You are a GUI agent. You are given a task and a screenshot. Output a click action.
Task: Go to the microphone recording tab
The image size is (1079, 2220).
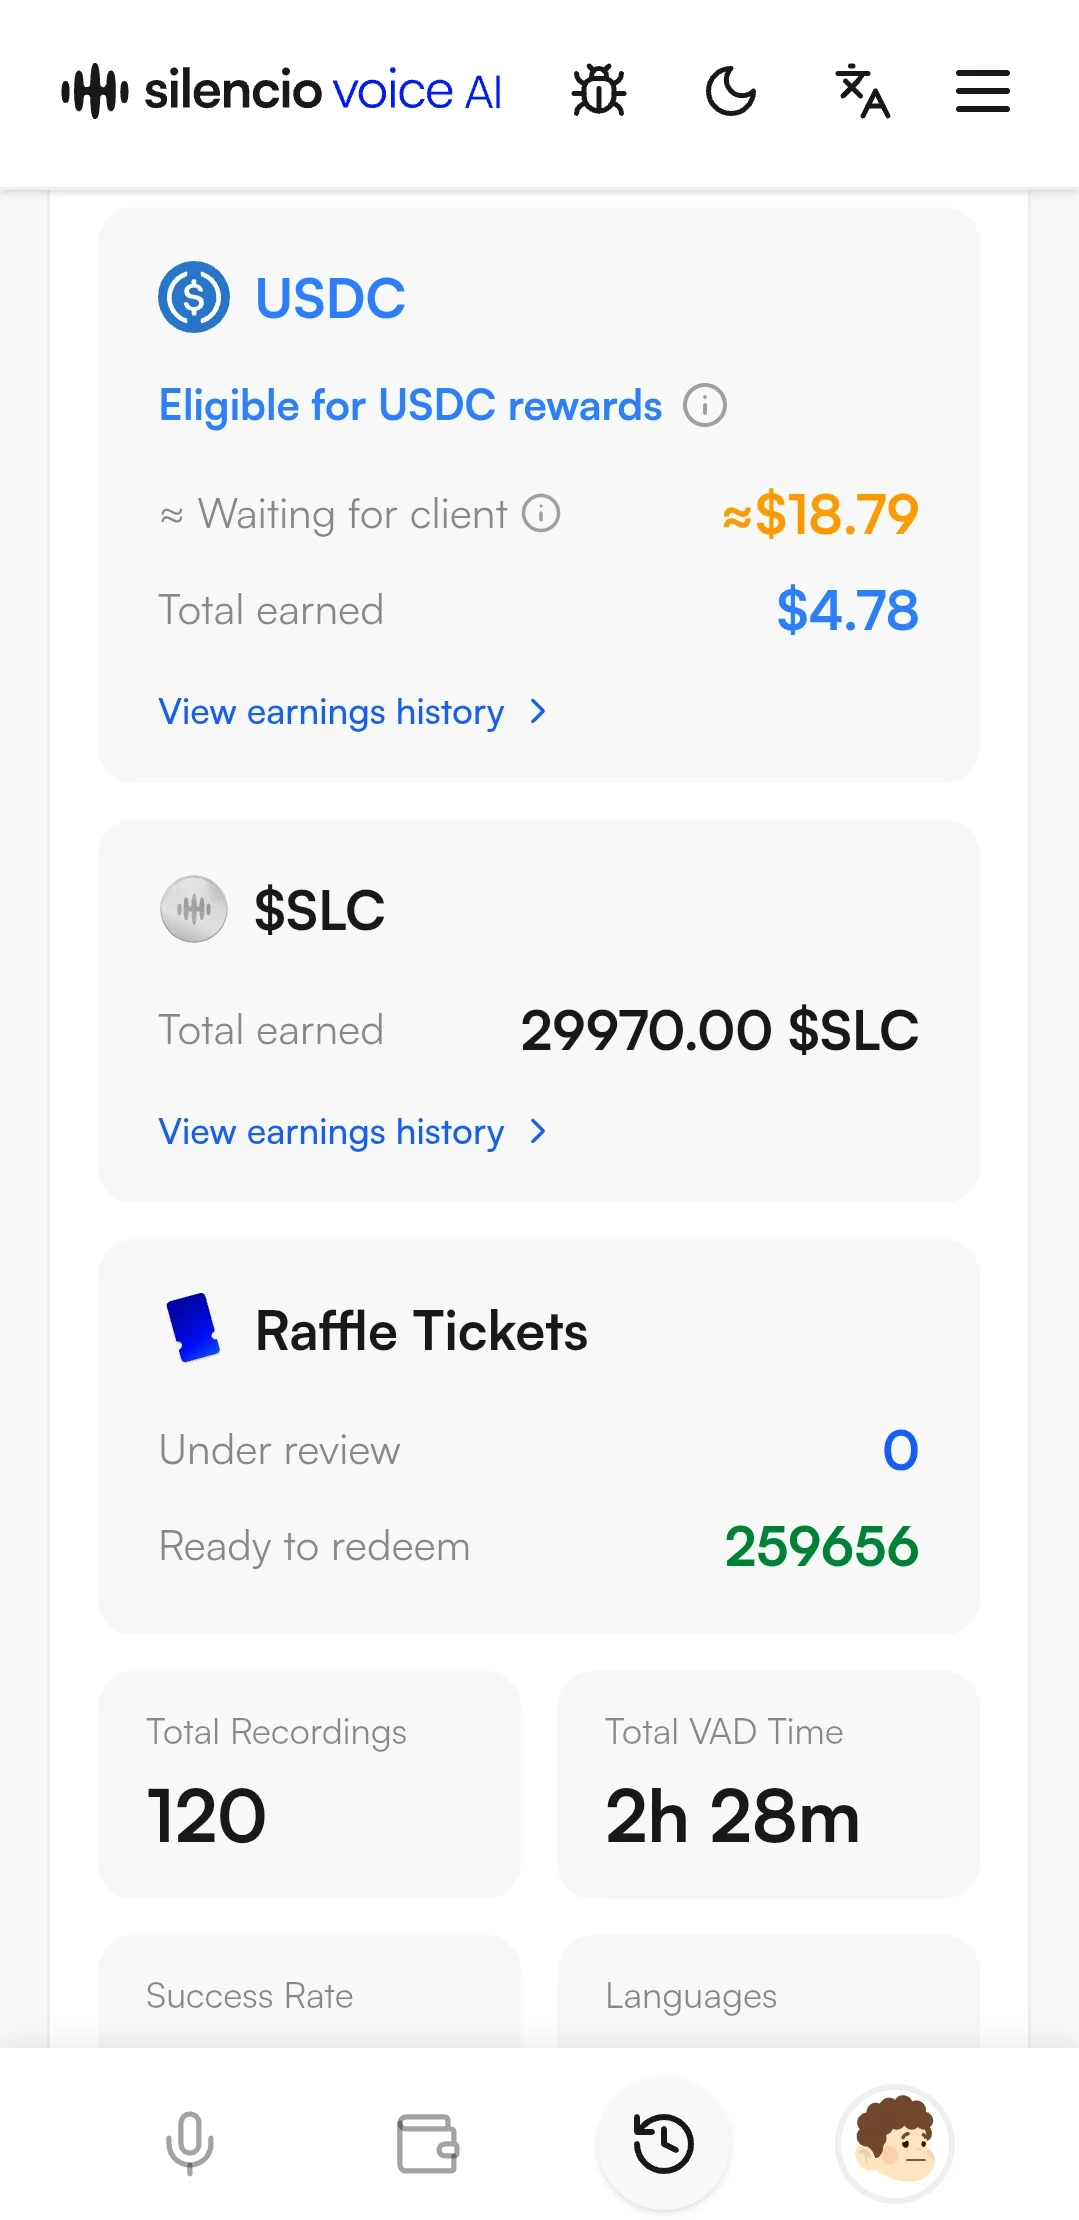tap(190, 2143)
